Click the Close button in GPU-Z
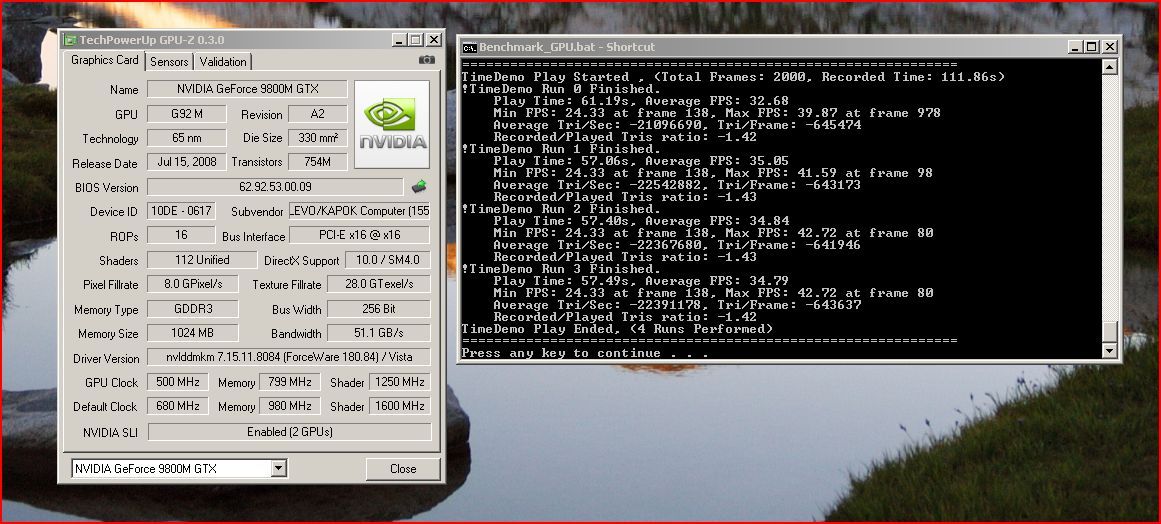The image size is (1161, 524). coord(403,468)
